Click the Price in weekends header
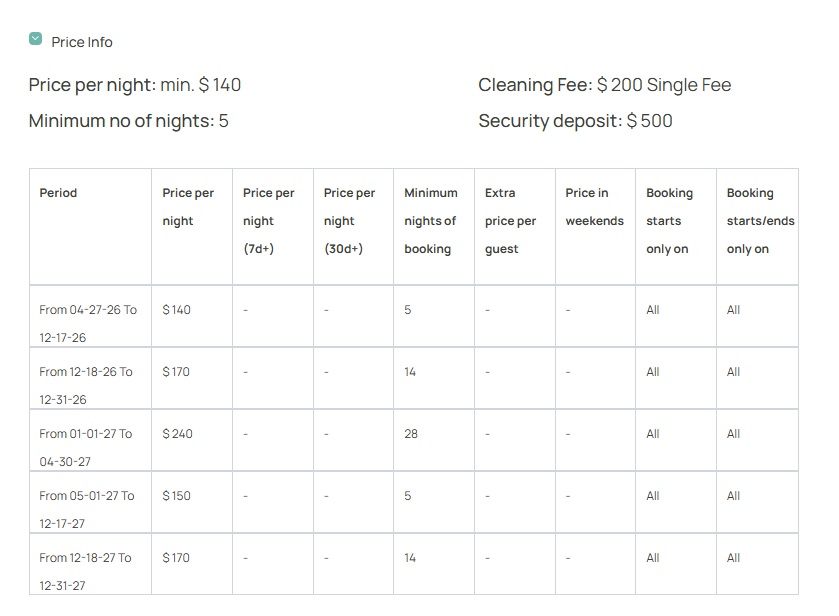This screenshot has width=839, height=616. click(596, 227)
